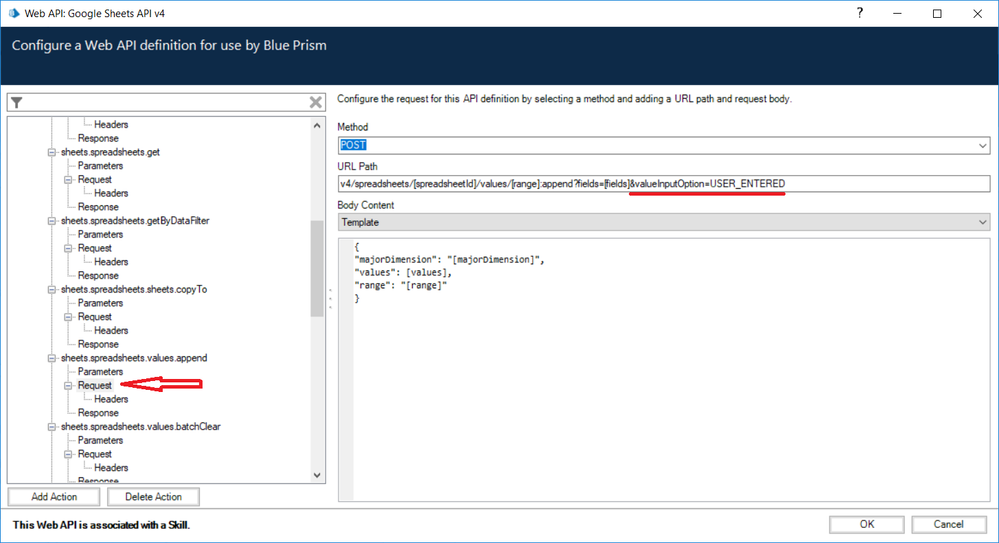Screen dimensions: 999x543
Task: Clear the tree filter with the X icon
Action: point(316,103)
